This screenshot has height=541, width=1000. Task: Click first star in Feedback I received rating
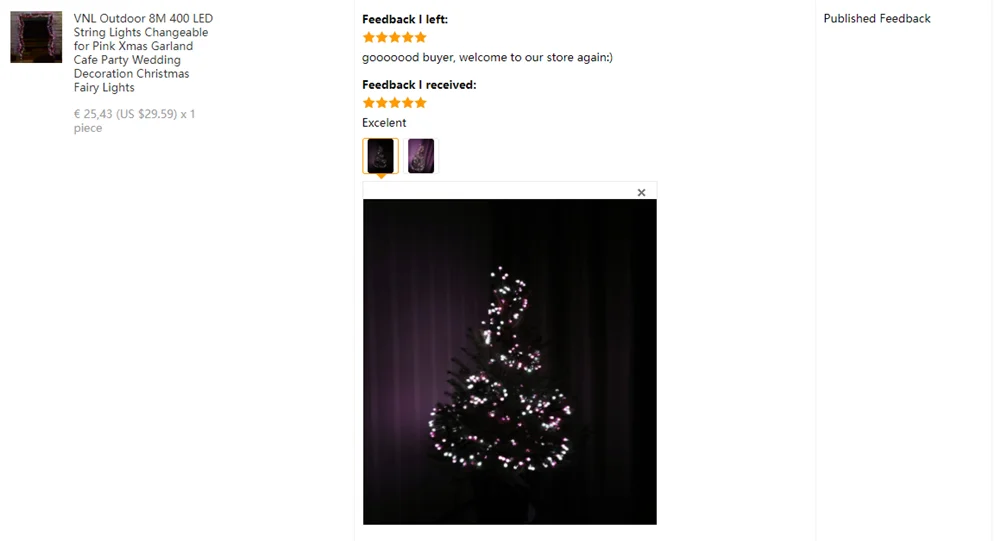(x=369, y=103)
